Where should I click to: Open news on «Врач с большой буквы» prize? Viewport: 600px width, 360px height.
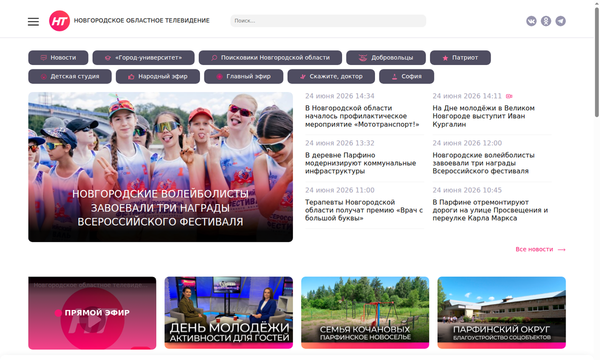click(364, 210)
